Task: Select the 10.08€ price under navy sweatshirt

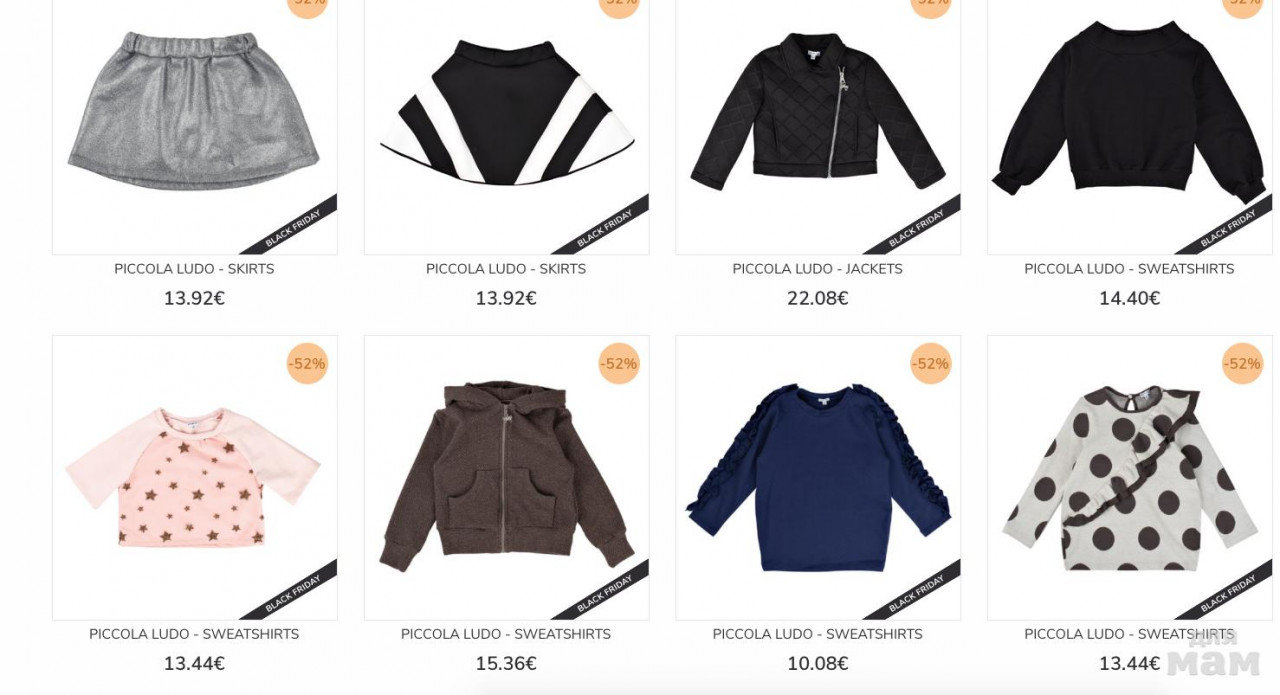Action: [x=818, y=664]
